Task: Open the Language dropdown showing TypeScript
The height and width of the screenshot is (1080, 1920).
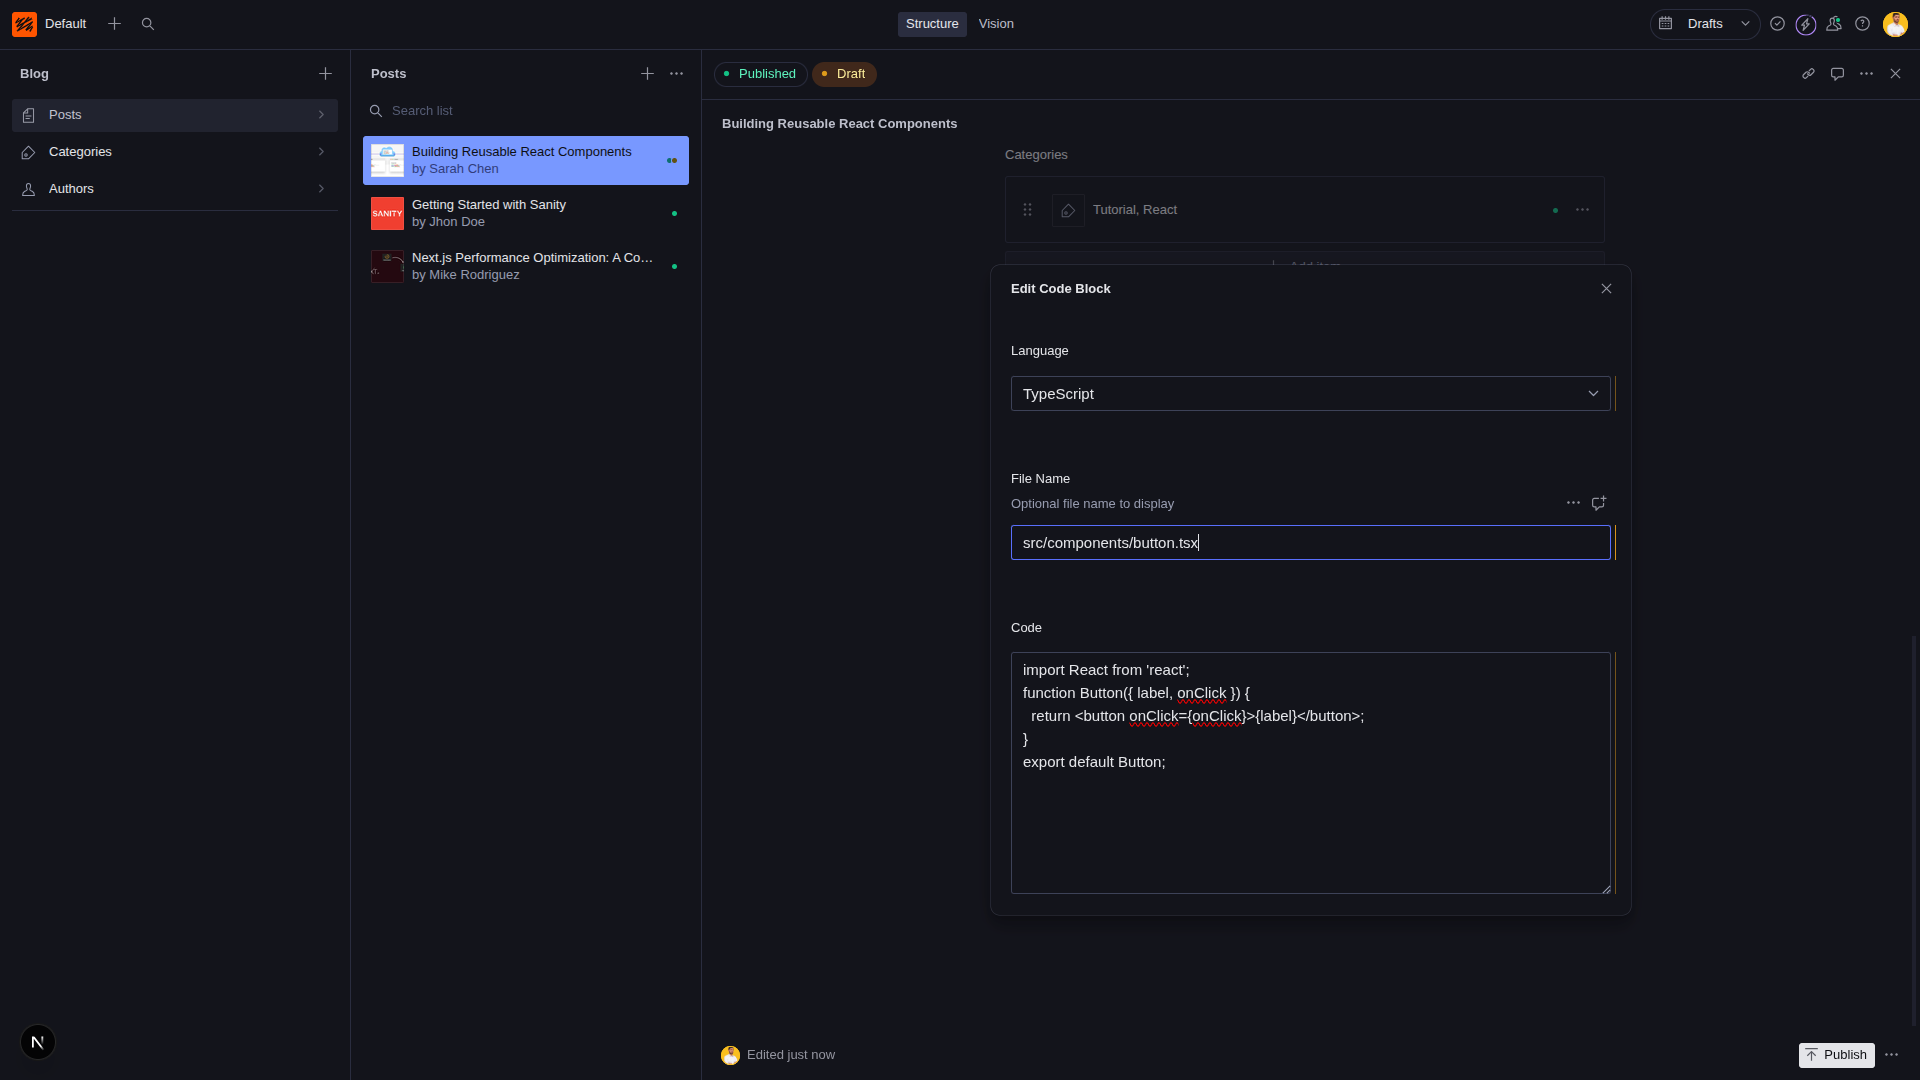Action: [1310, 393]
